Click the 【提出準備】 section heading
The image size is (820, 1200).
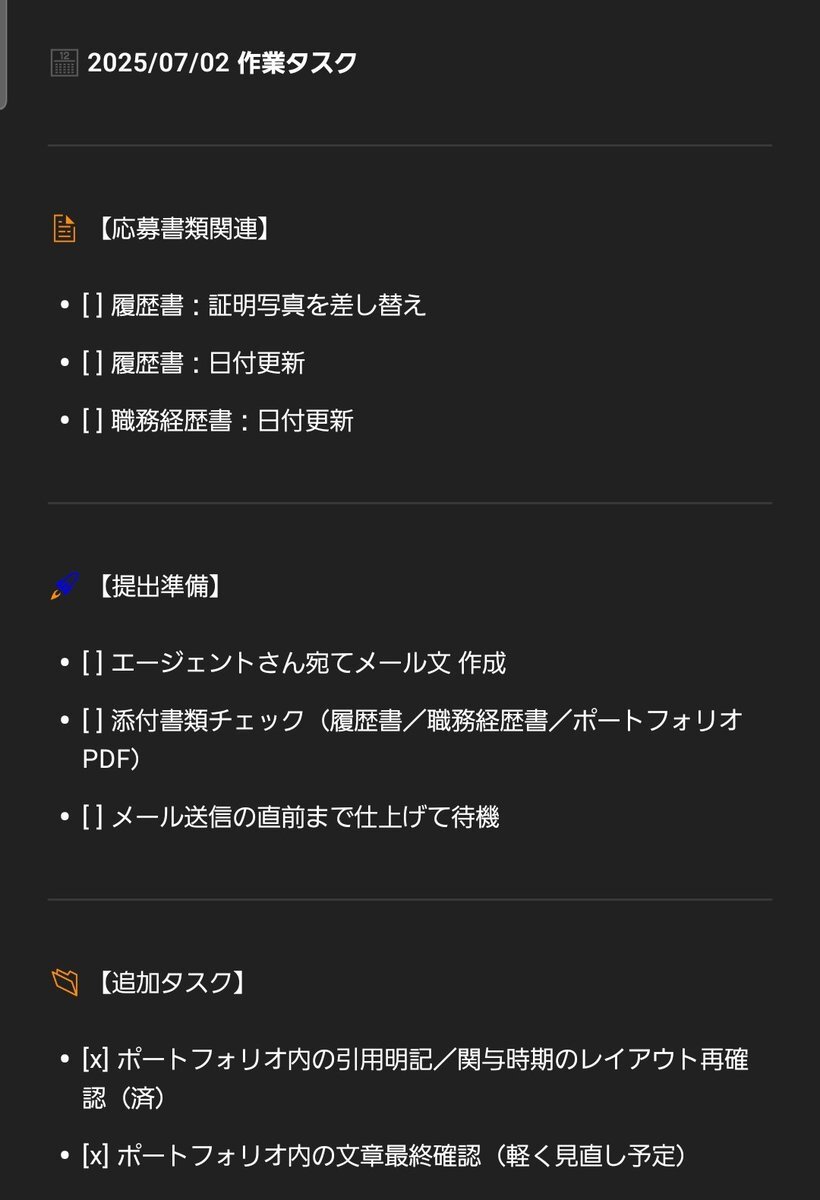coord(158,586)
